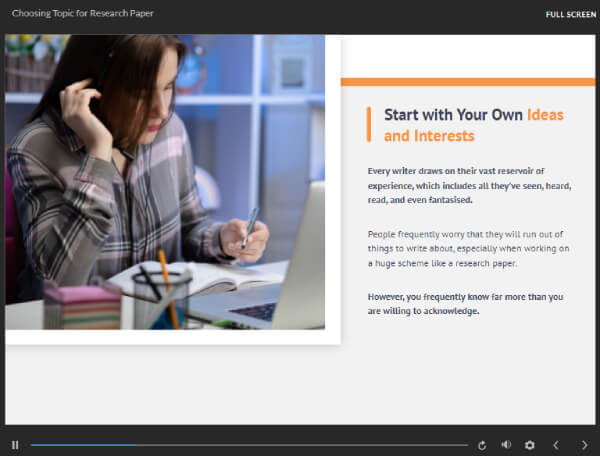Advance to next slide arrow
Screen dimensions: 600x456
584,445
